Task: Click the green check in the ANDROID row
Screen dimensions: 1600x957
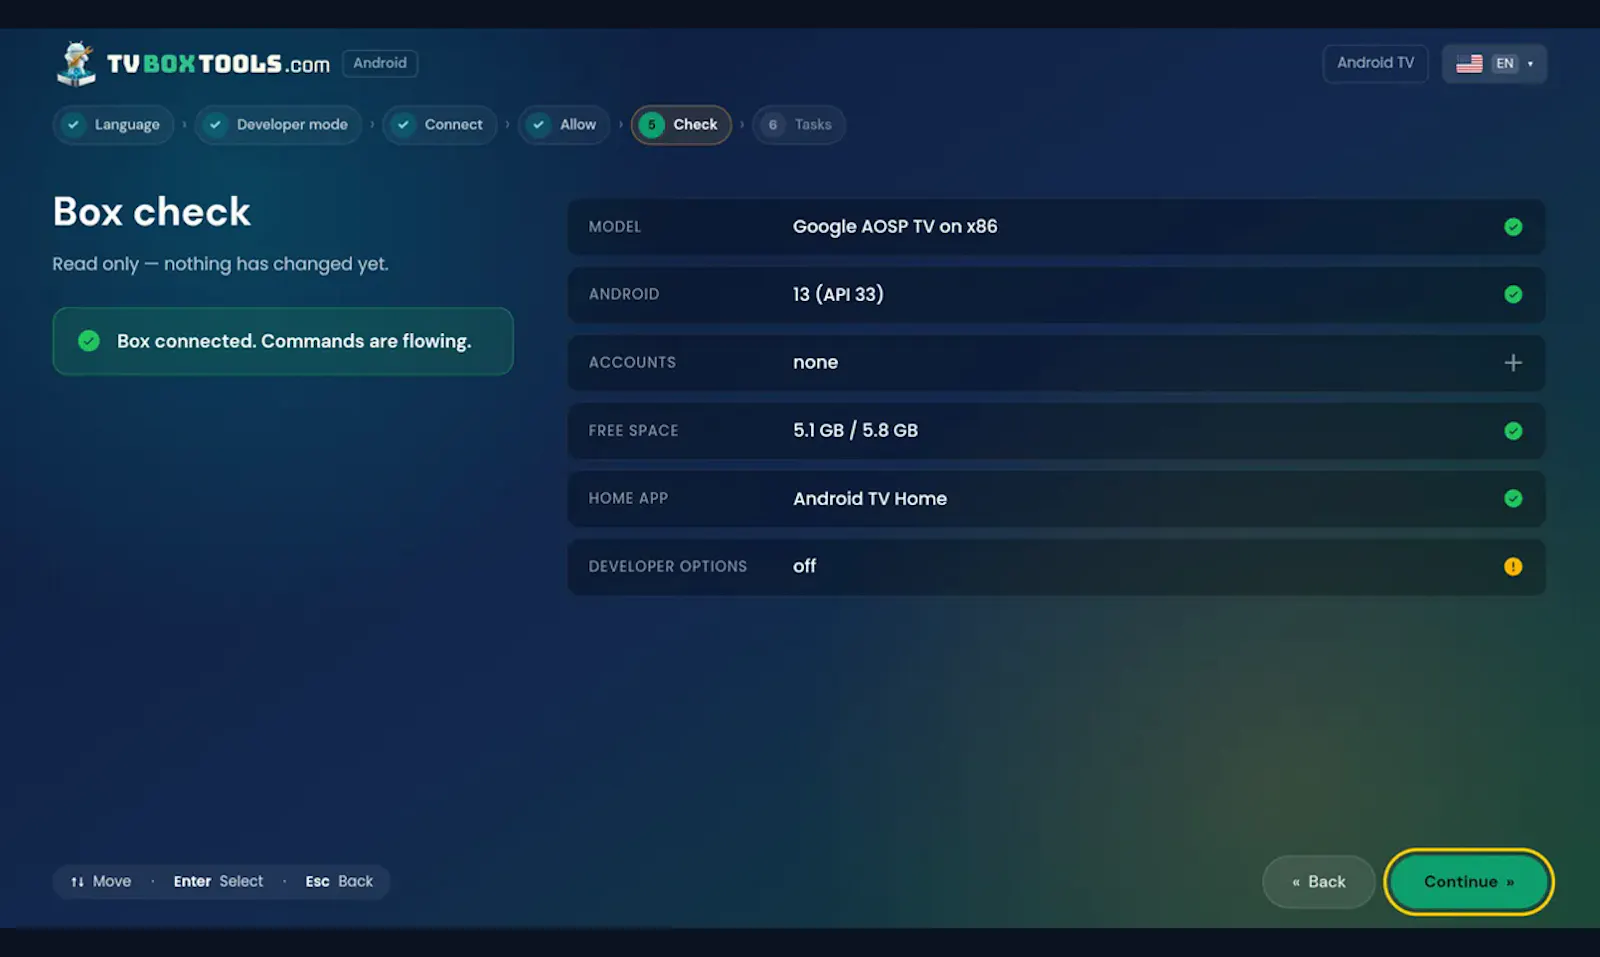Action: point(1513,294)
